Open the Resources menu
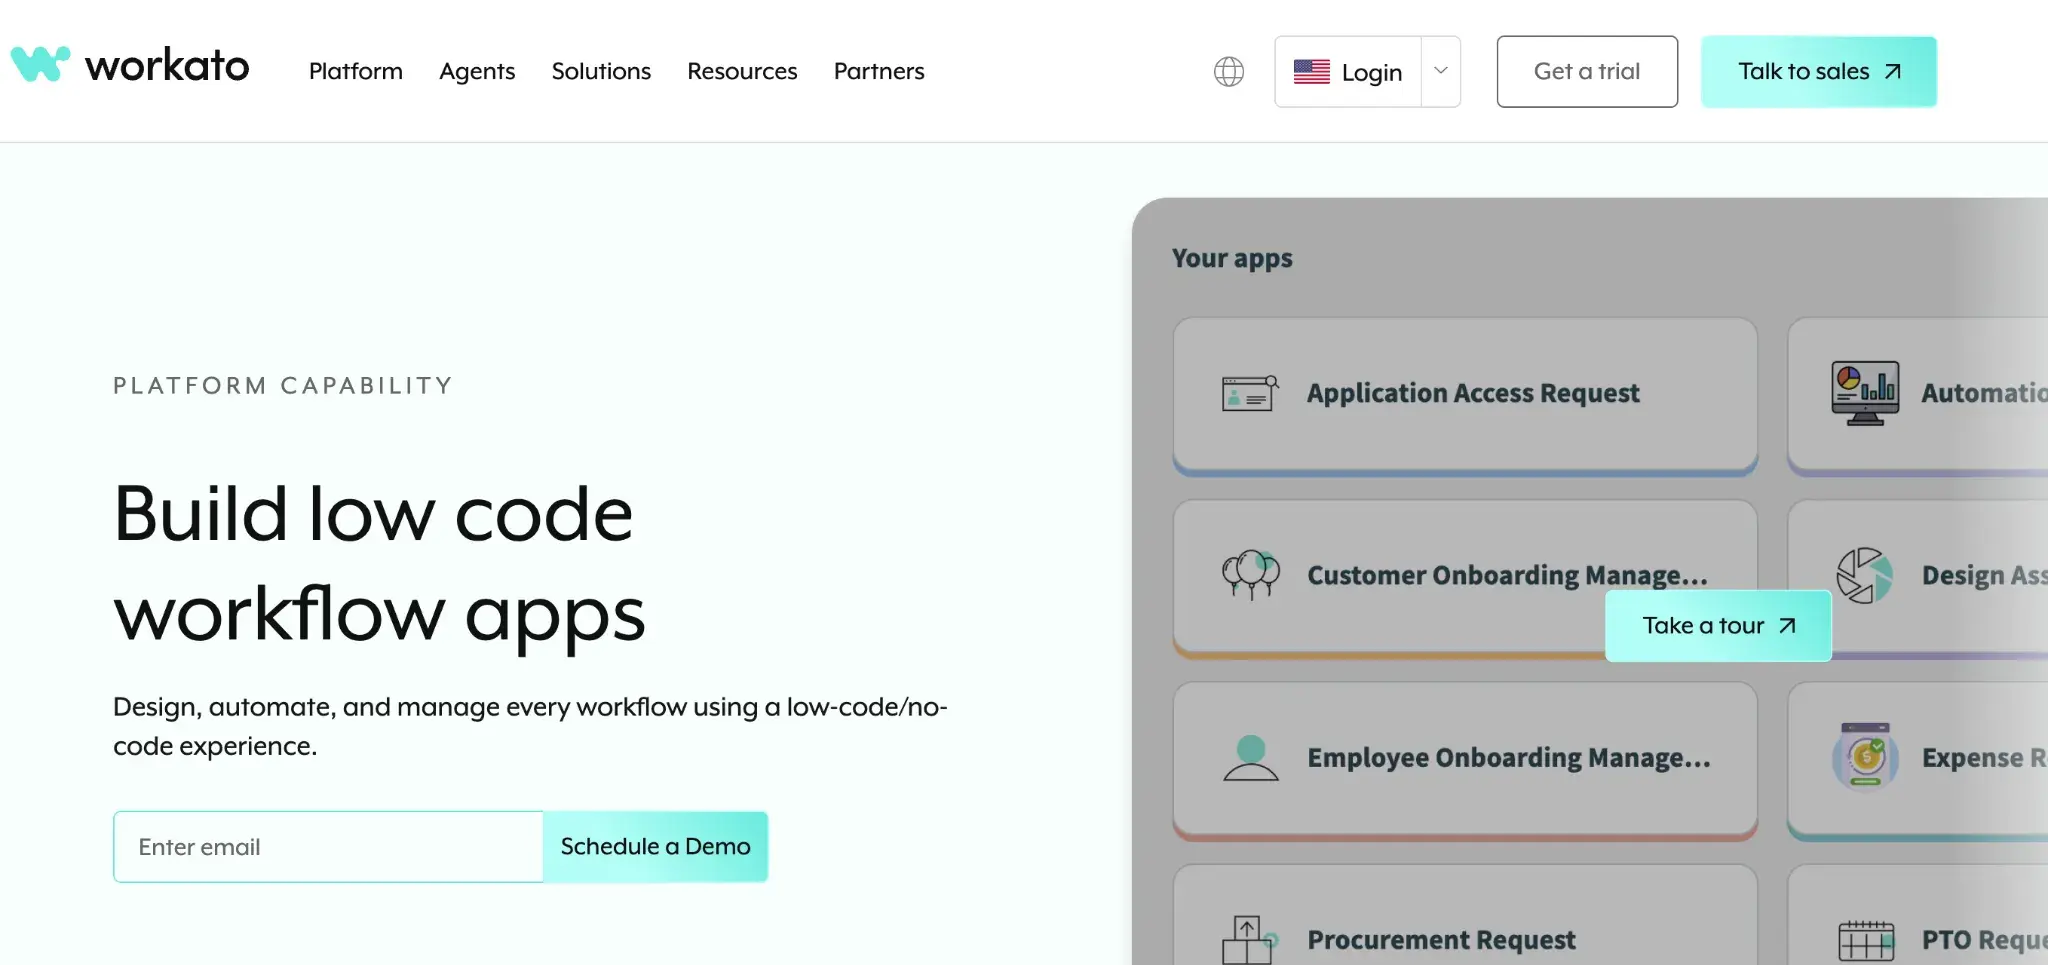This screenshot has height=965, width=2048. pyautogui.click(x=741, y=71)
